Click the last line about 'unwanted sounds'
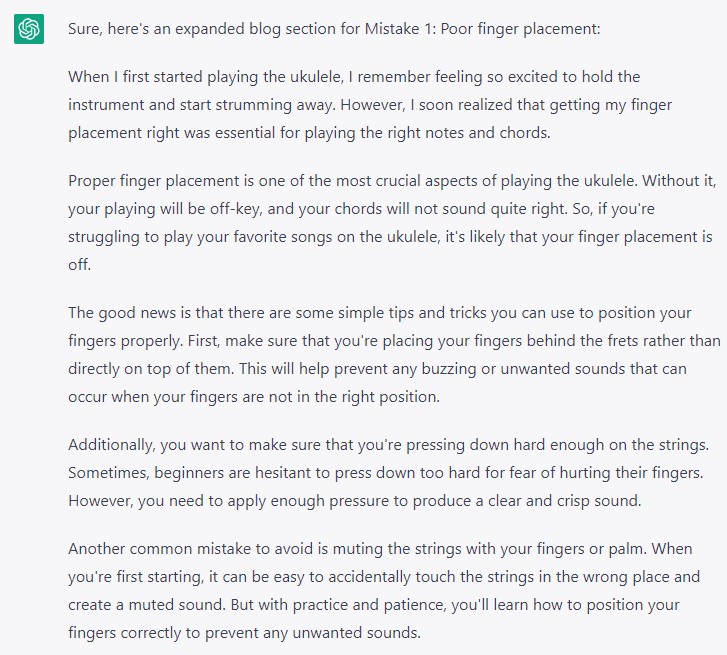The image size is (727, 655). [x=244, y=633]
